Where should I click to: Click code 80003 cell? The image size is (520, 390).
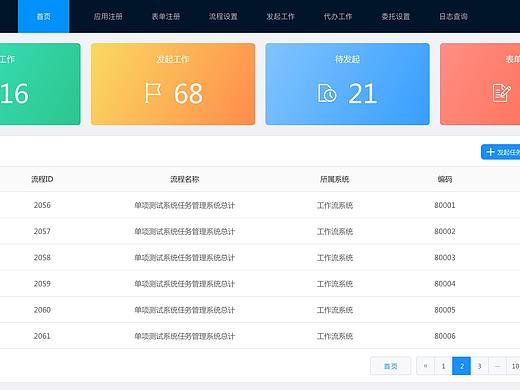[445, 257]
